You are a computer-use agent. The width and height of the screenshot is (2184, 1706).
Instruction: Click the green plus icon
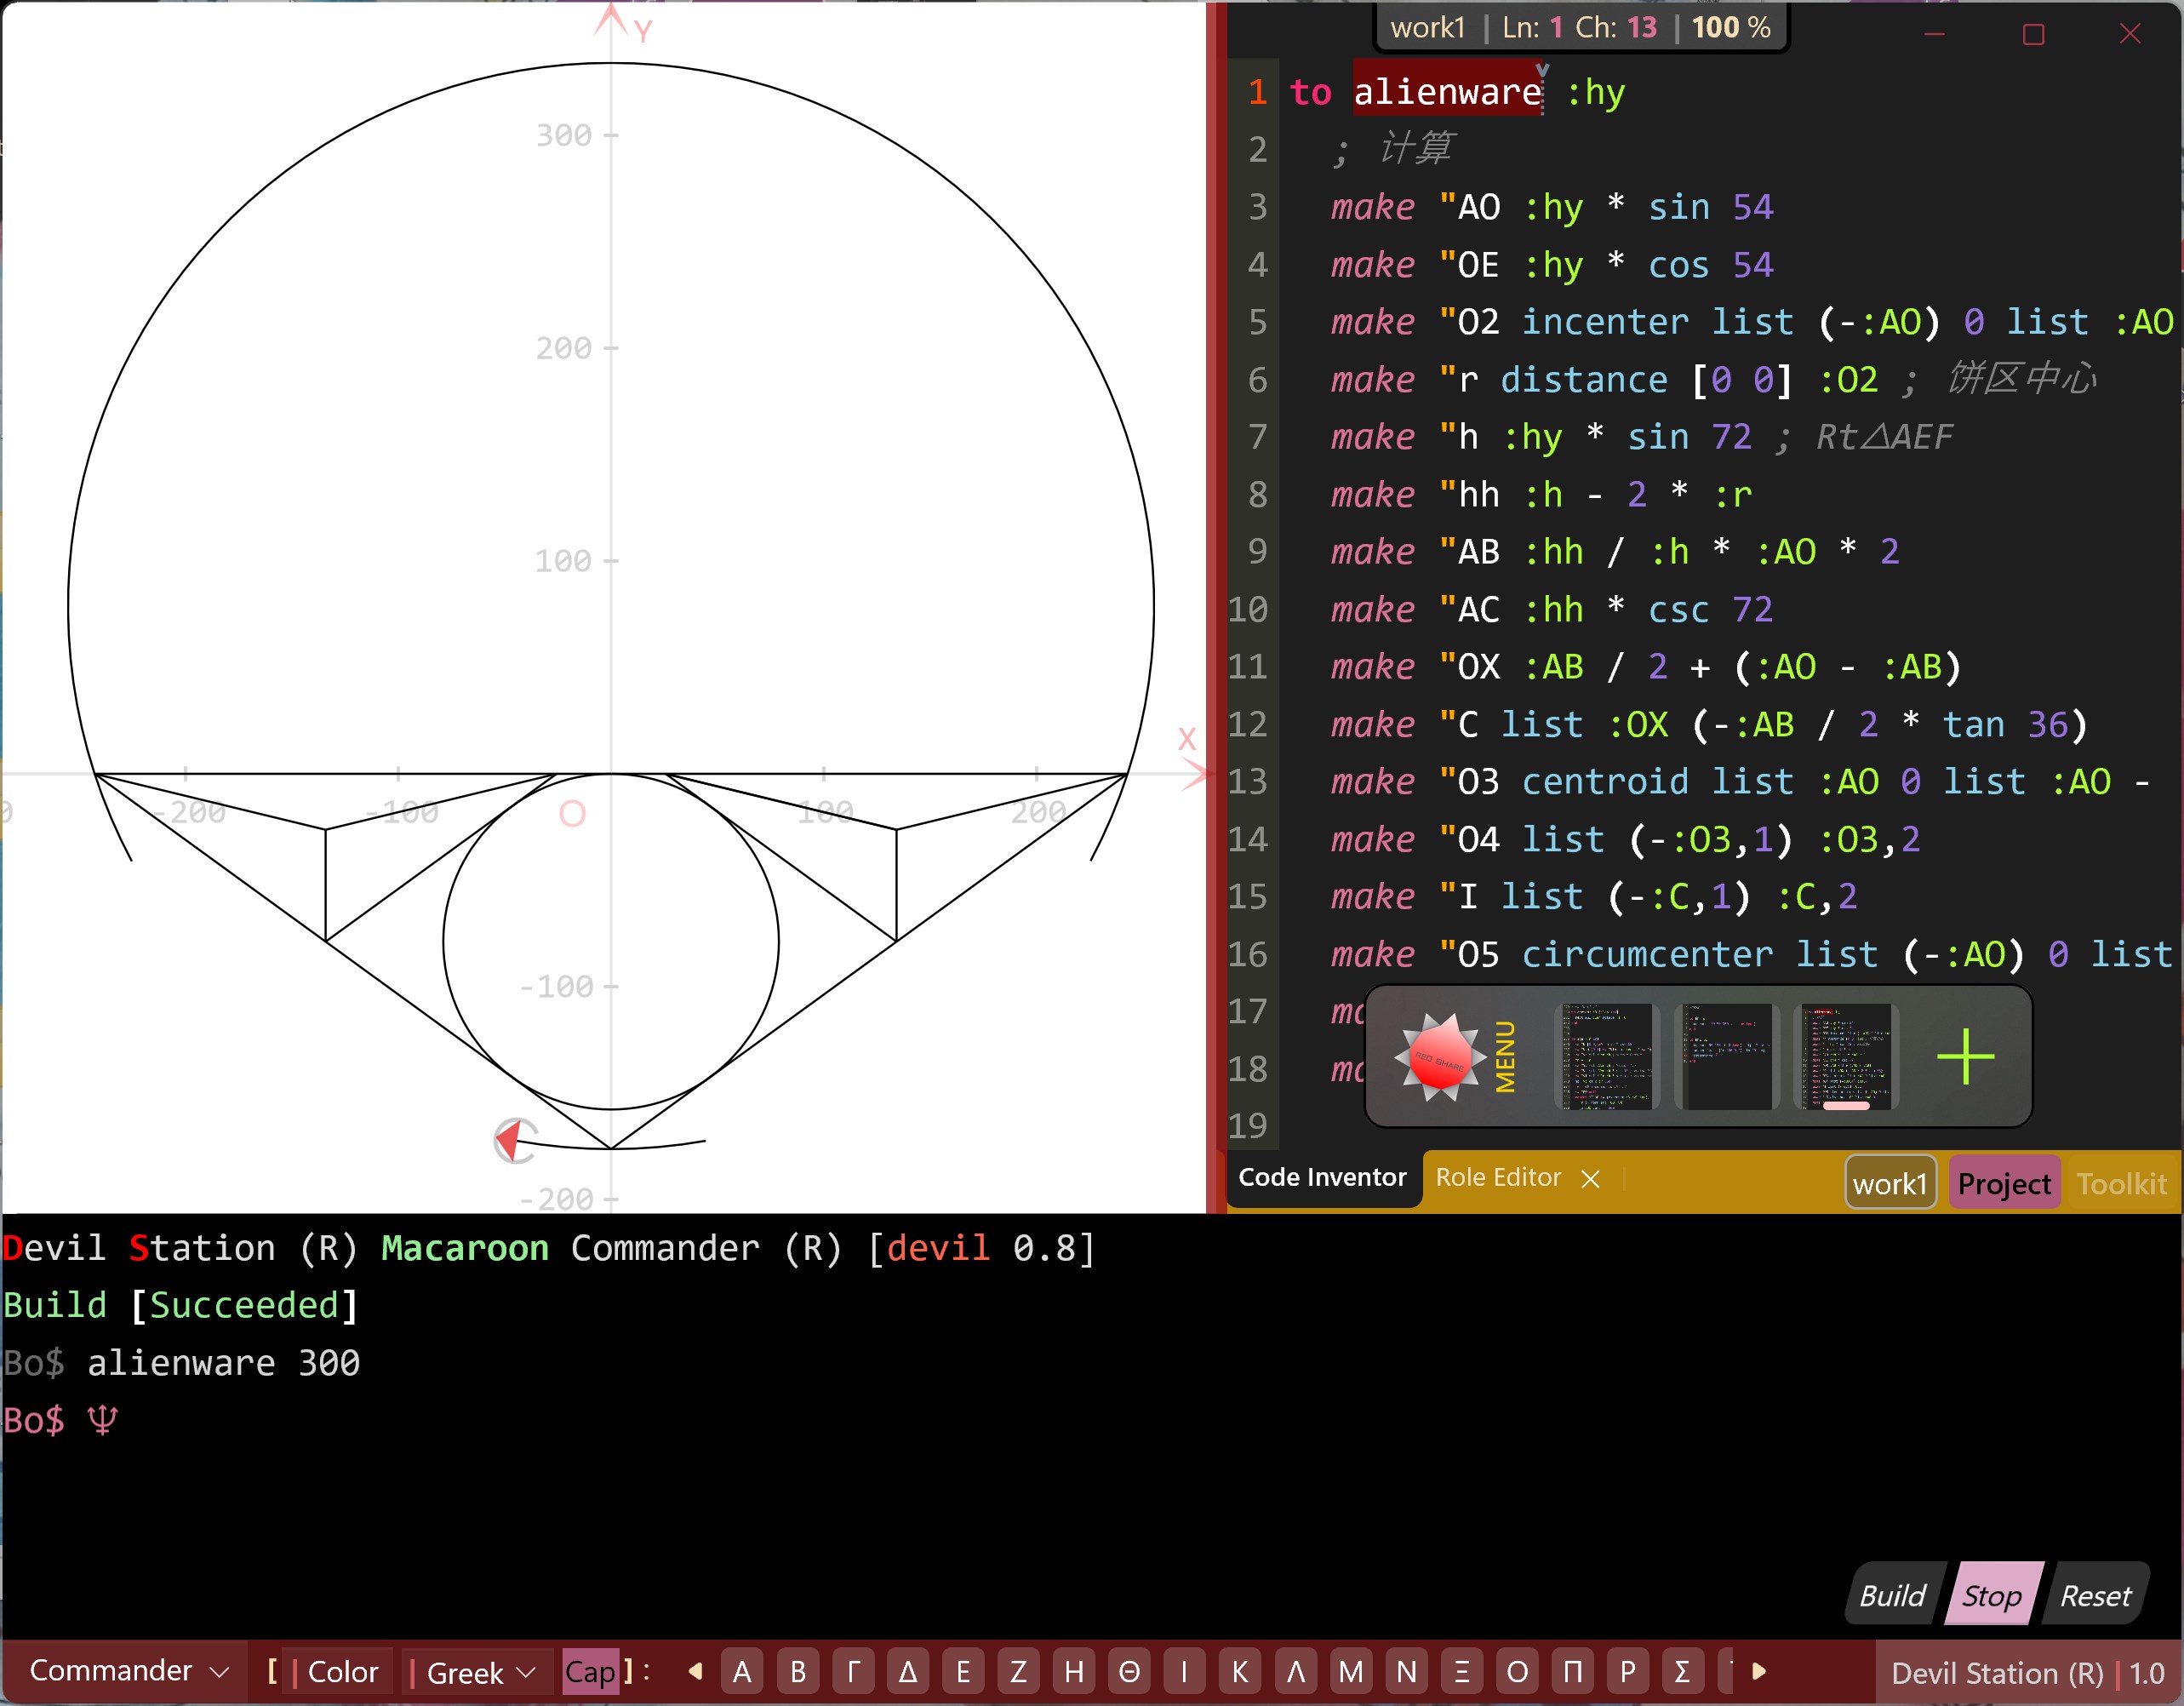(x=1965, y=1057)
